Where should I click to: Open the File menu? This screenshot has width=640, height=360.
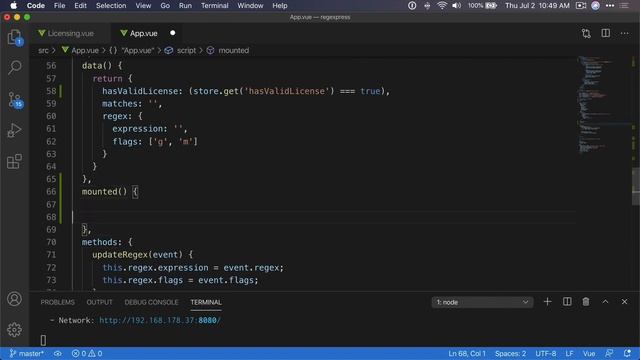60,6
